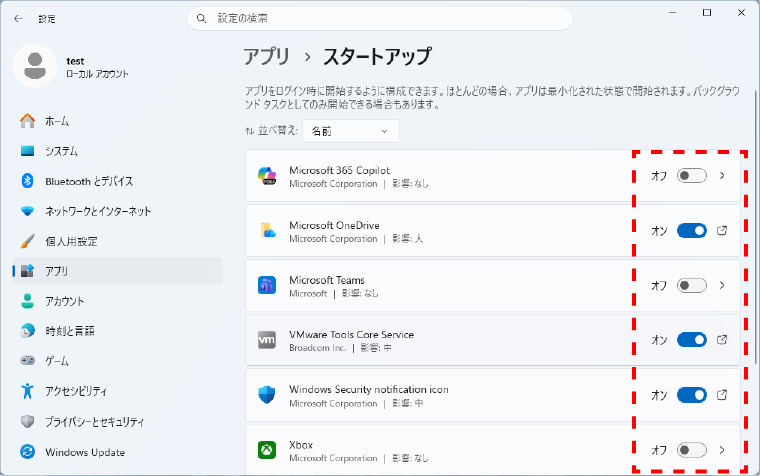
Task: Click test local account name
Action: [x=75, y=61]
